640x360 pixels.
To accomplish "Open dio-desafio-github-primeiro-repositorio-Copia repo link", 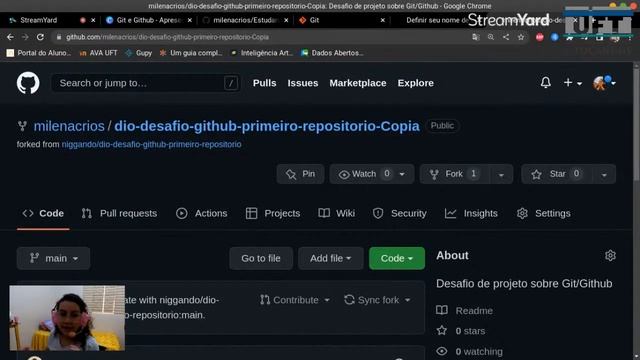I will pos(267,126).
